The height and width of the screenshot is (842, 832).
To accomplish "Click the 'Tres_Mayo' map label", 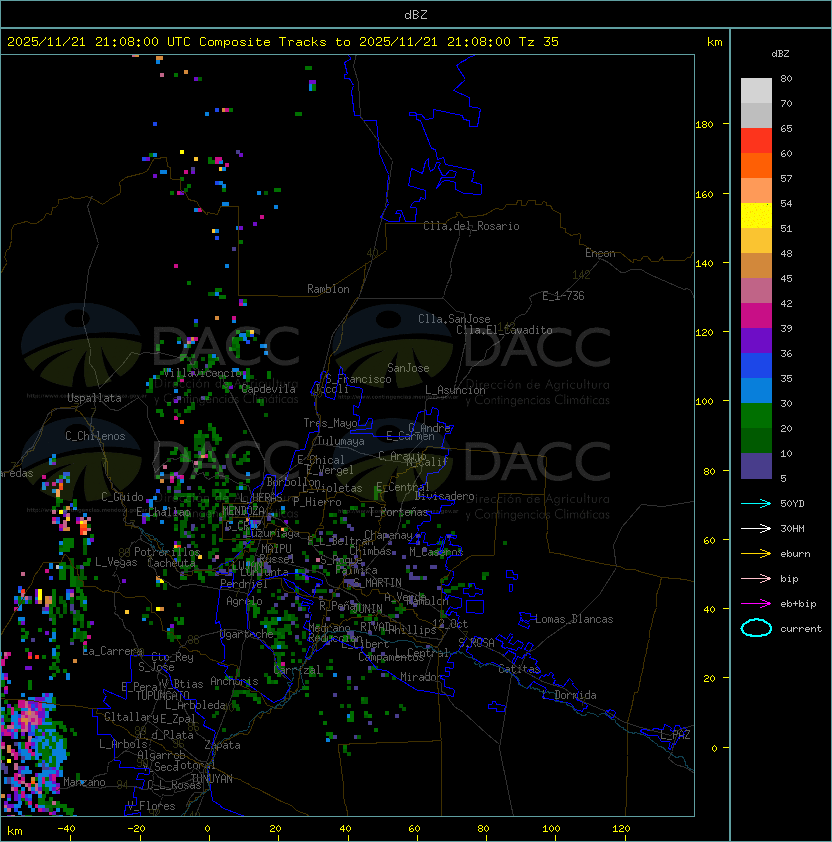I will [330, 423].
